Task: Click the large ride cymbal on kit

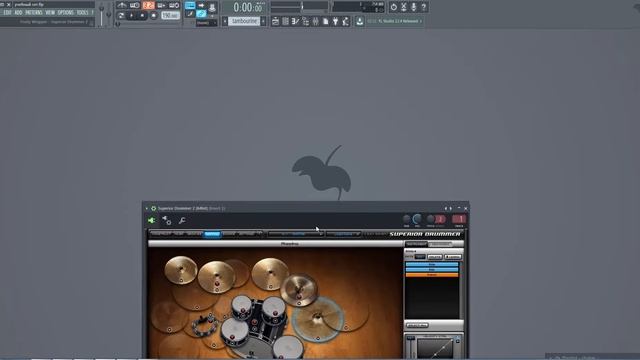Action: click(x=318, y=318)
